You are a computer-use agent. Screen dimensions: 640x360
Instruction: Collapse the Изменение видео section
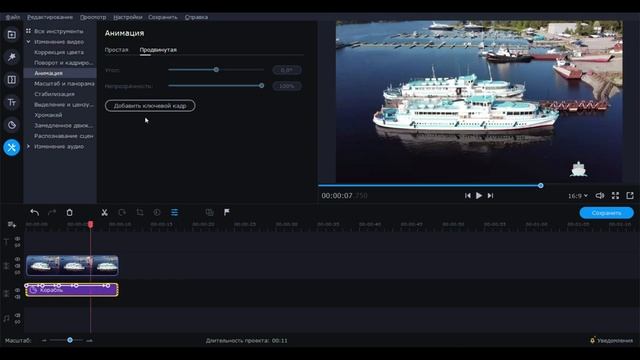click(28, 42)
